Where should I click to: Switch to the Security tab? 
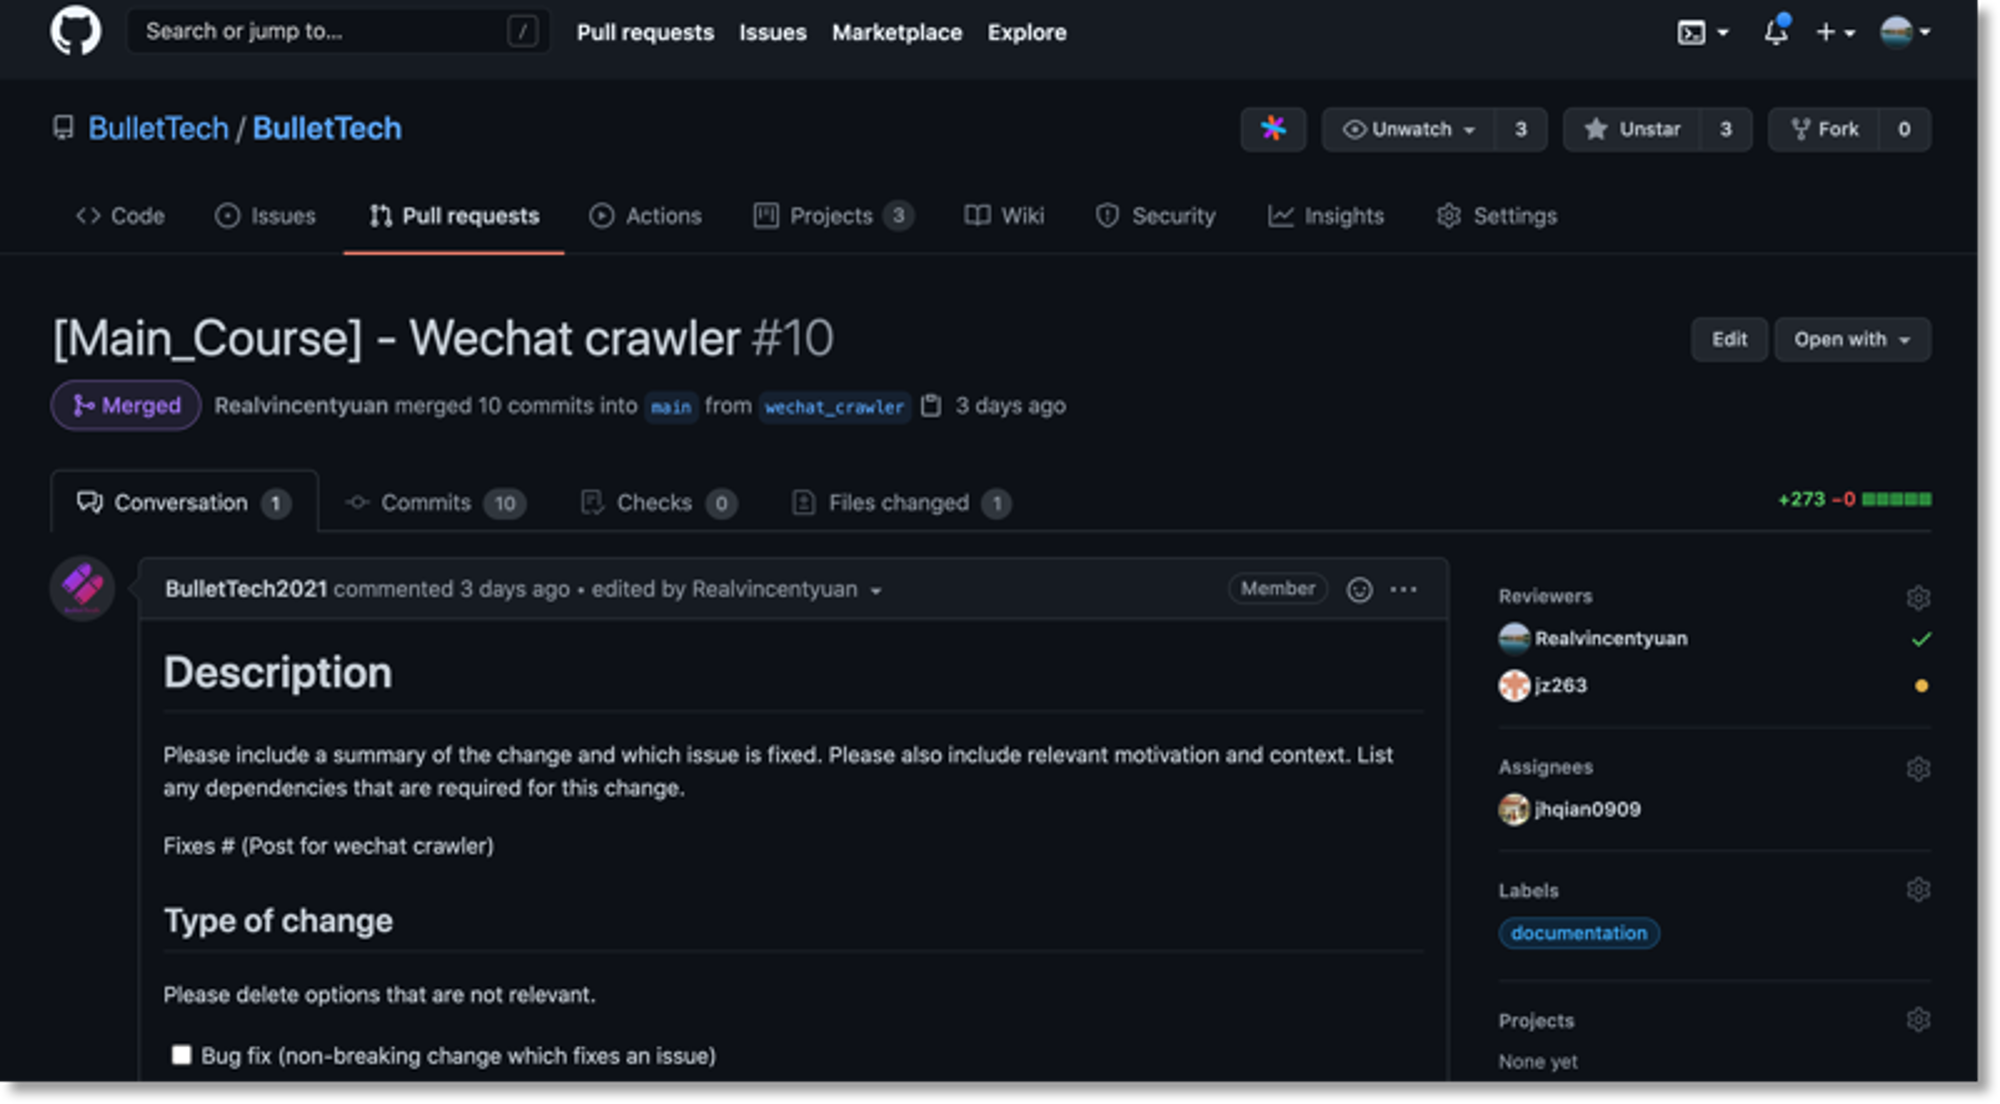[x=1156, y=216]
